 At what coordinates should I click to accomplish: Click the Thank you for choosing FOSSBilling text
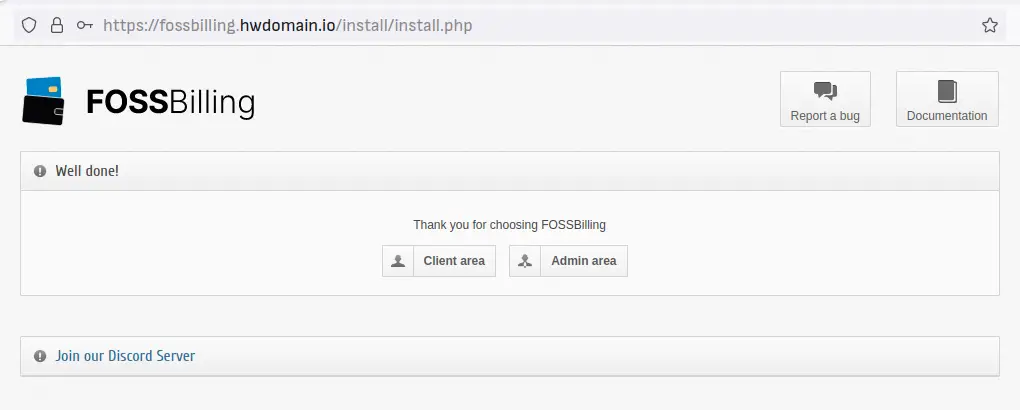tap(509, 225)
